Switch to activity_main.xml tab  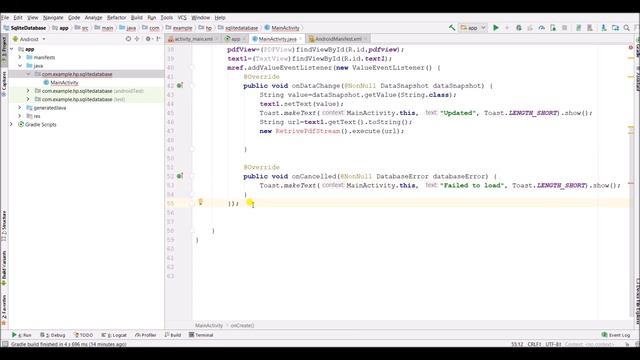(193, 39)
